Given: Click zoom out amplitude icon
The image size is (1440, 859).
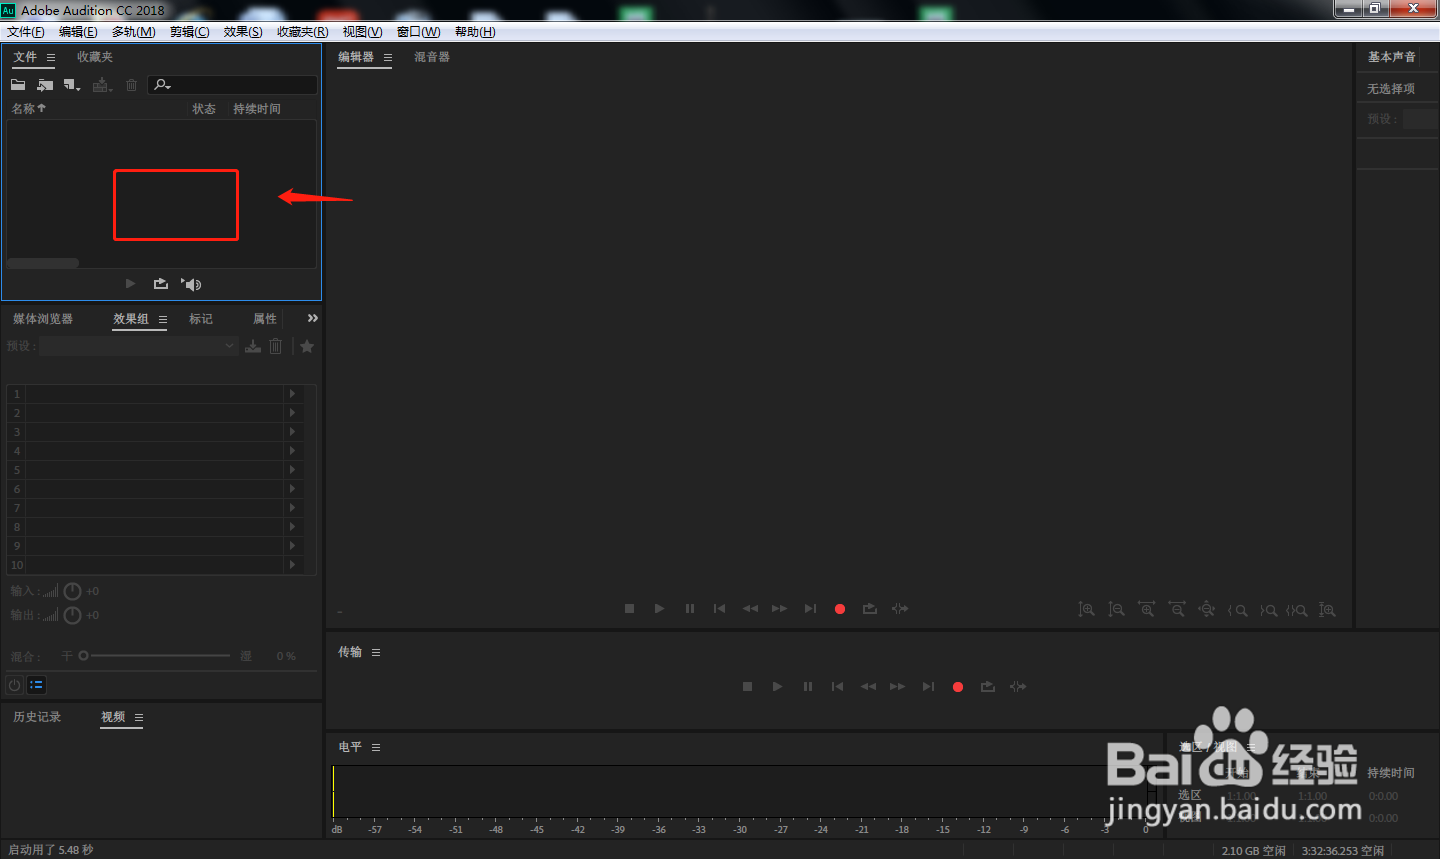Looking at the screenshot, I should 1116,609.
